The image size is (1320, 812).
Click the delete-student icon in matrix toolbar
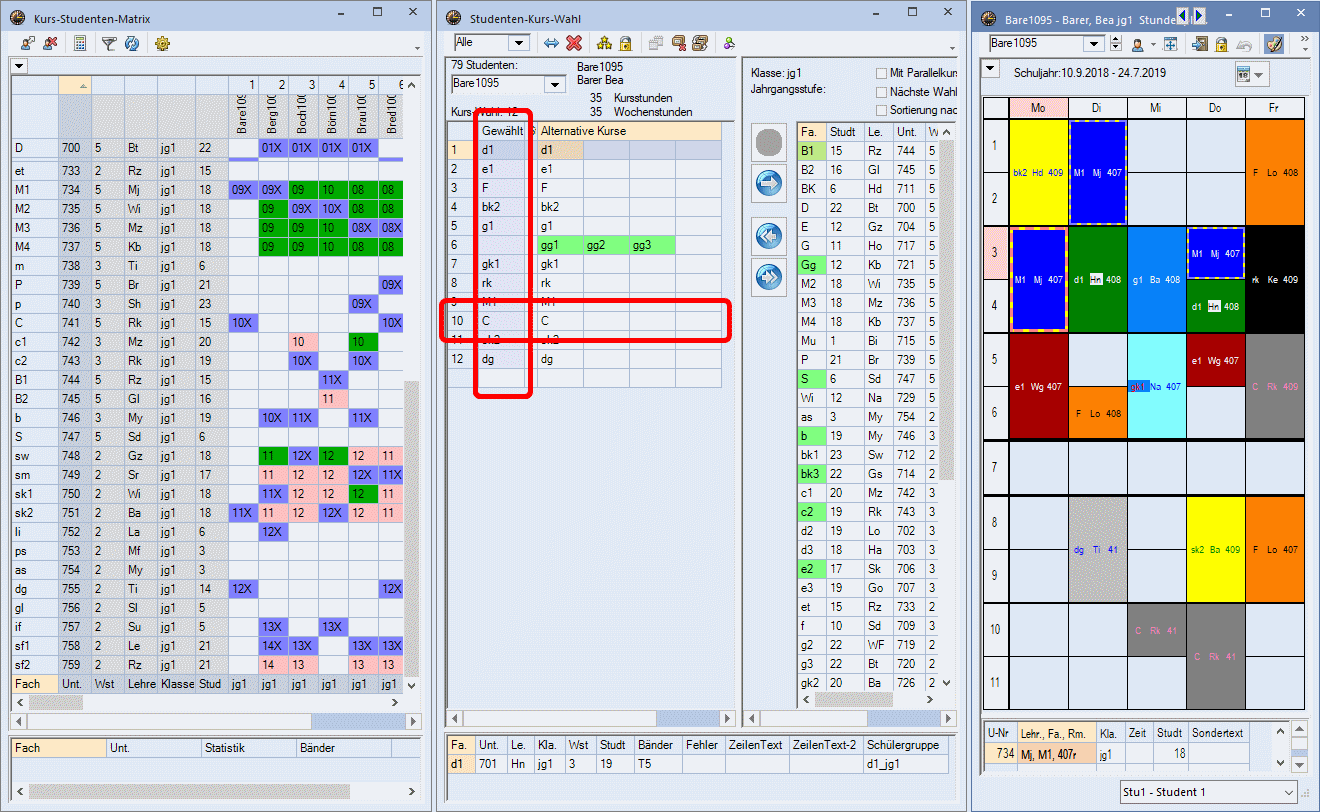(50, 44)
